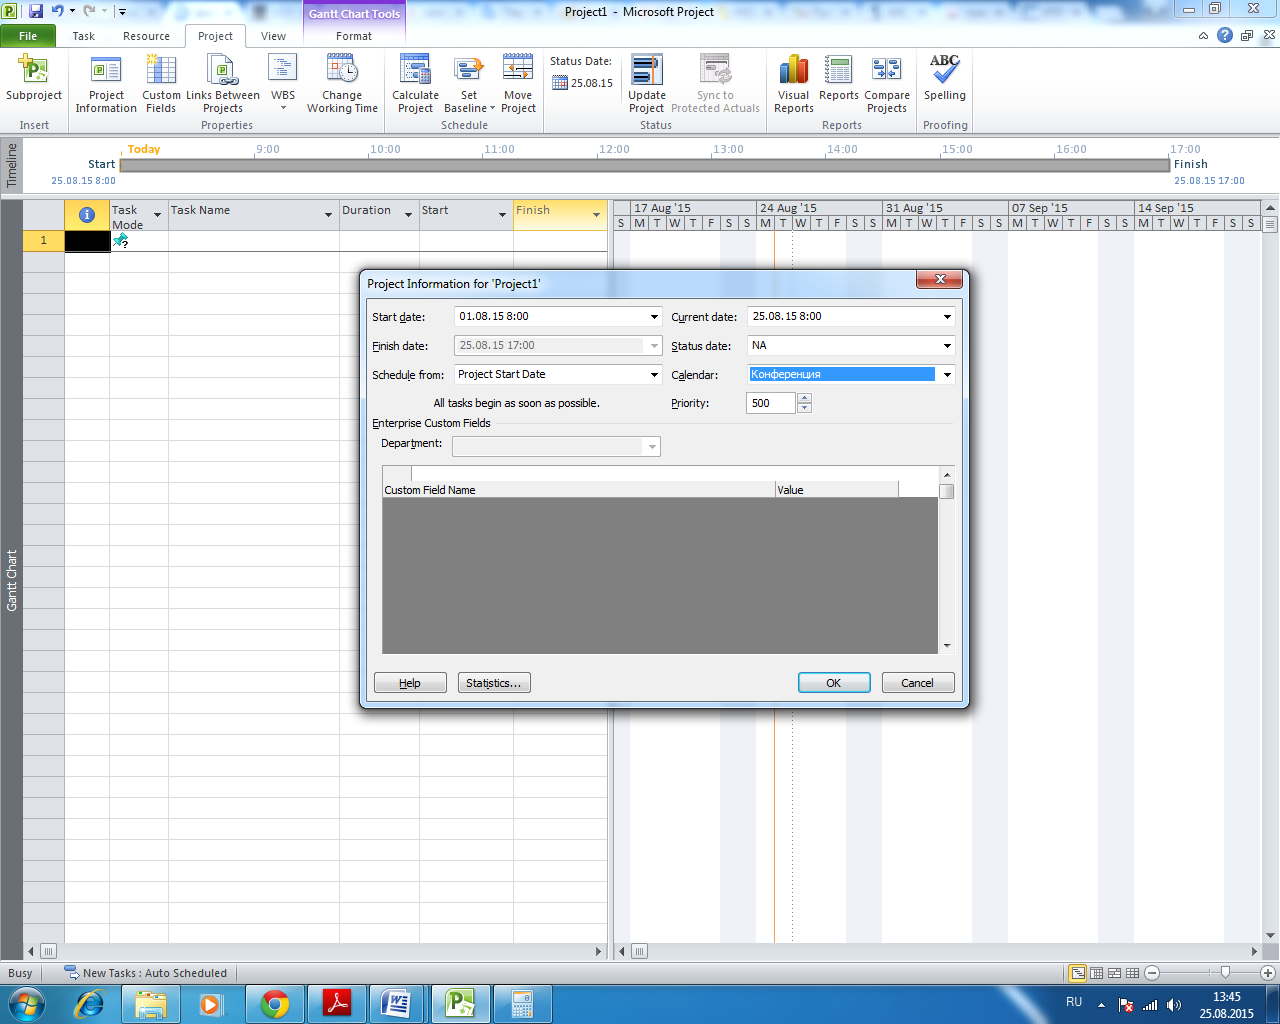Open the Task Mode column dropdown arrow
The height and width of the screenshot is (1024, 1280).
[x=157, y=215]
